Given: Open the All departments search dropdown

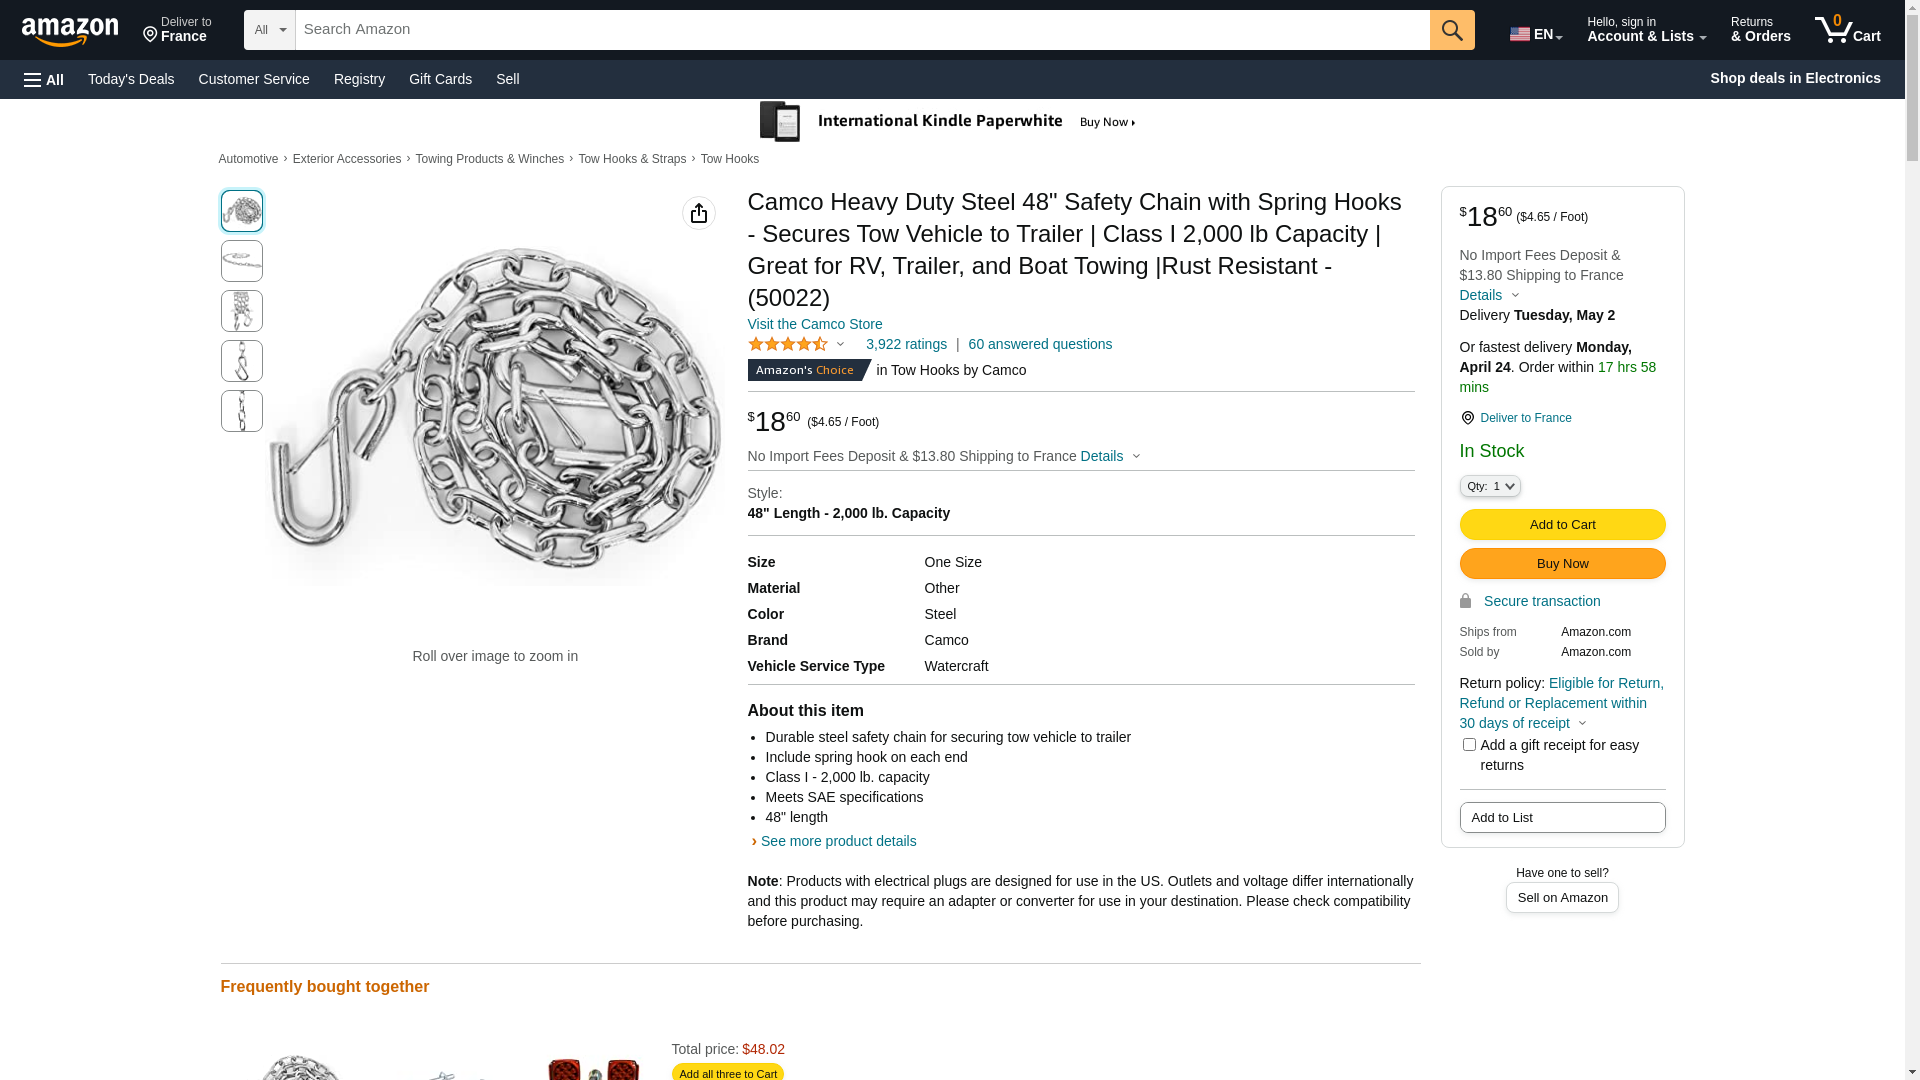Looking at the screenshot, I should click(x=270, y=30).
